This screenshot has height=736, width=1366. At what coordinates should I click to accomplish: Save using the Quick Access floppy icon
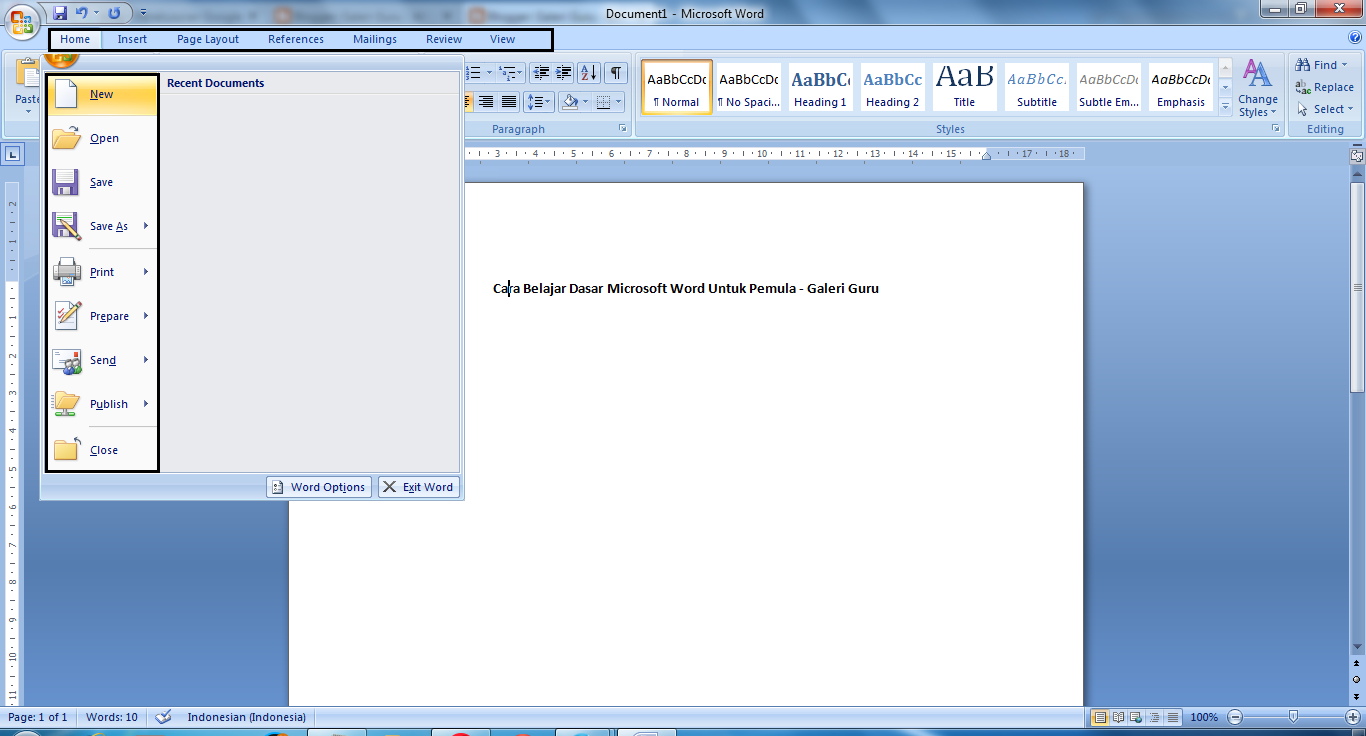pyautogui.click(x=60, y=13)
